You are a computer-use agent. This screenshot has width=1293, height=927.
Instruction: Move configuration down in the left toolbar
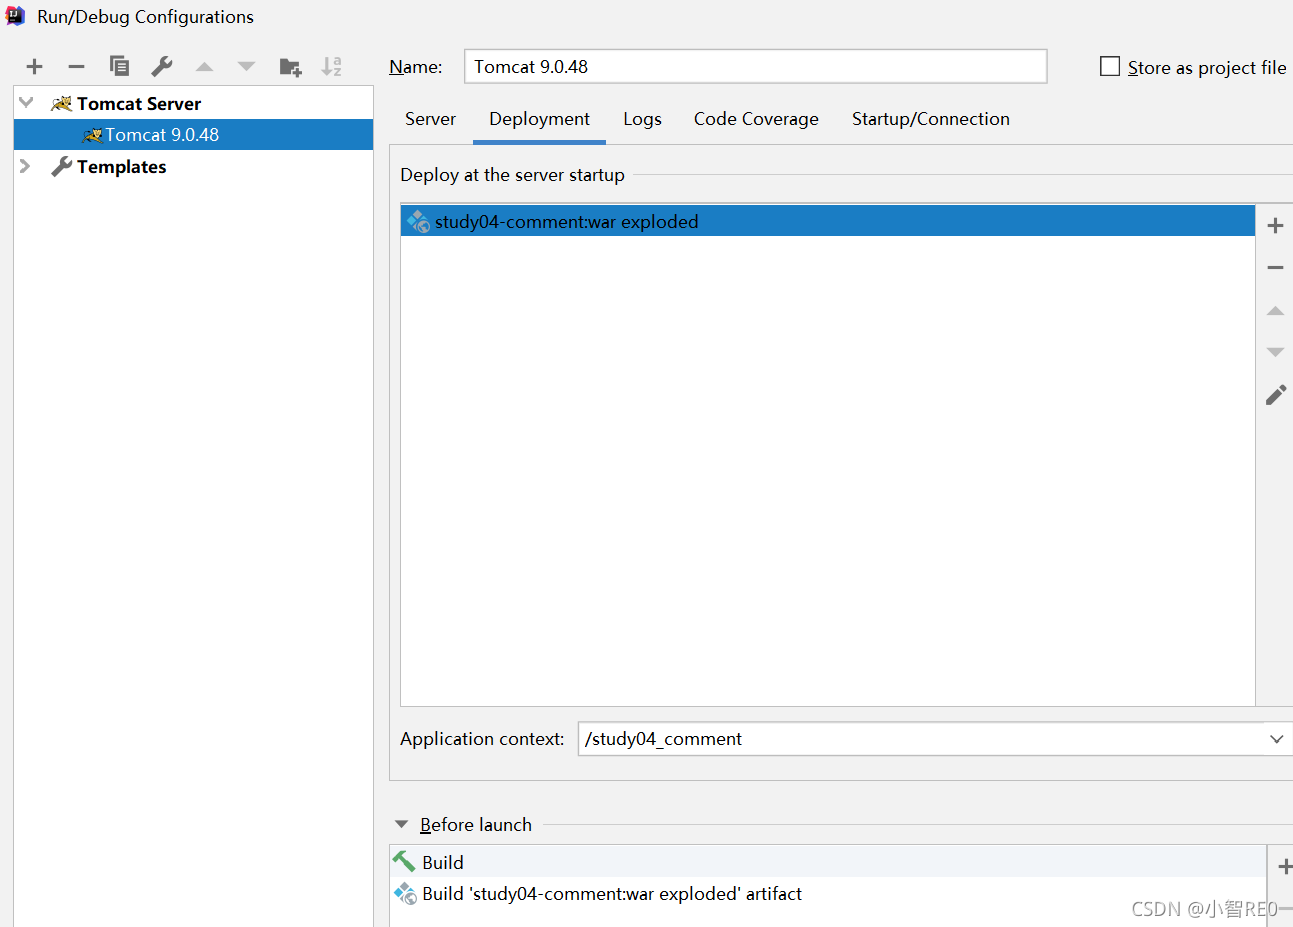click(x=246, y=67)
